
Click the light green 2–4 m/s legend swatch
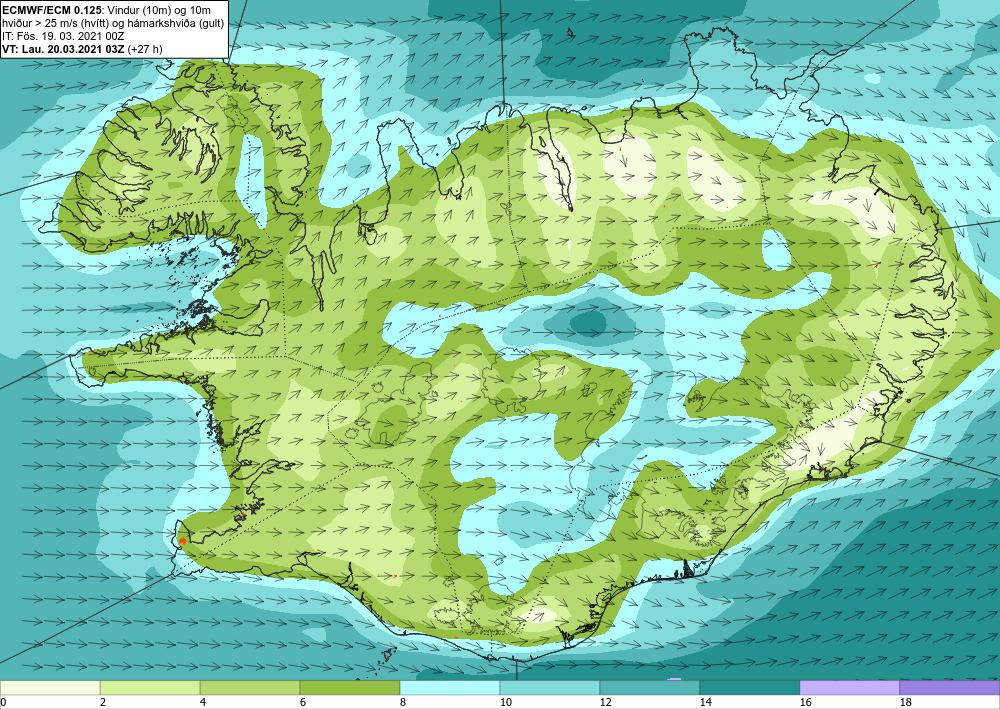pyautogui.click(x=150, y=687)
